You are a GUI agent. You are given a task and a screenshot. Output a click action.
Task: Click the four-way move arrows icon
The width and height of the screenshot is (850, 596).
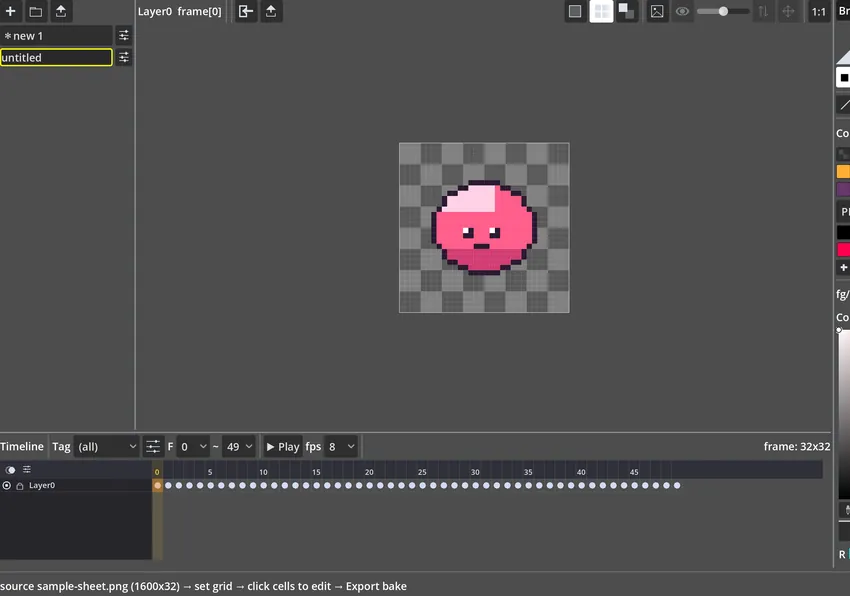tap(788, 11)
